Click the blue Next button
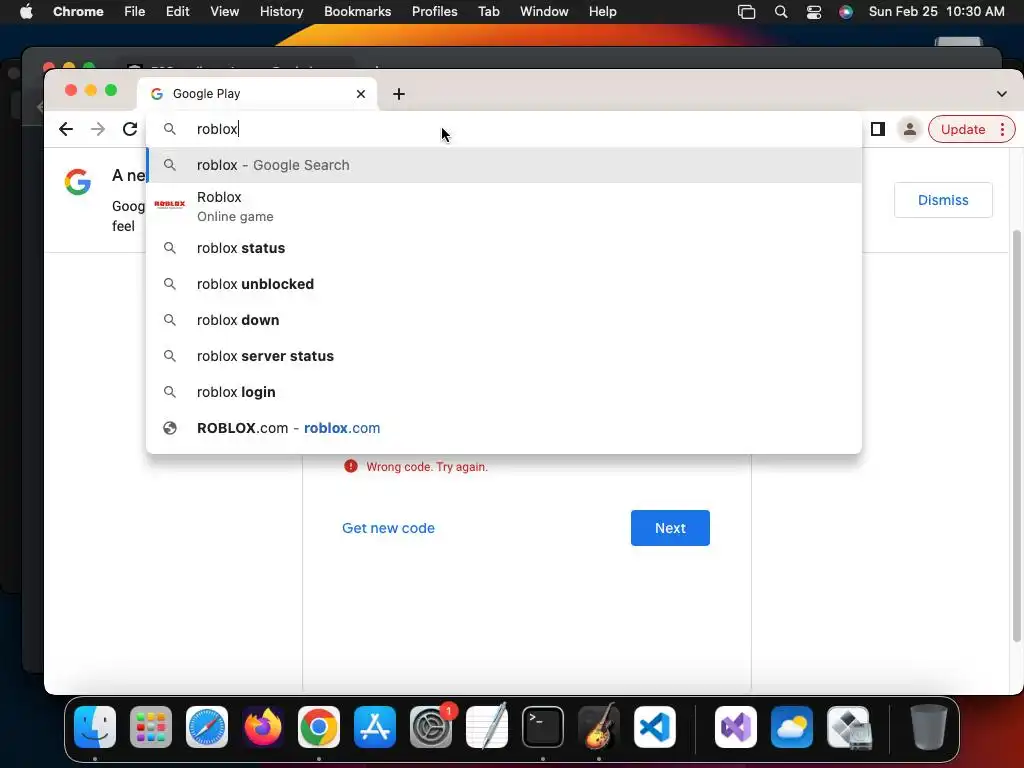Viewport: 1024px width, 768px height. click(x=670, y=528)
